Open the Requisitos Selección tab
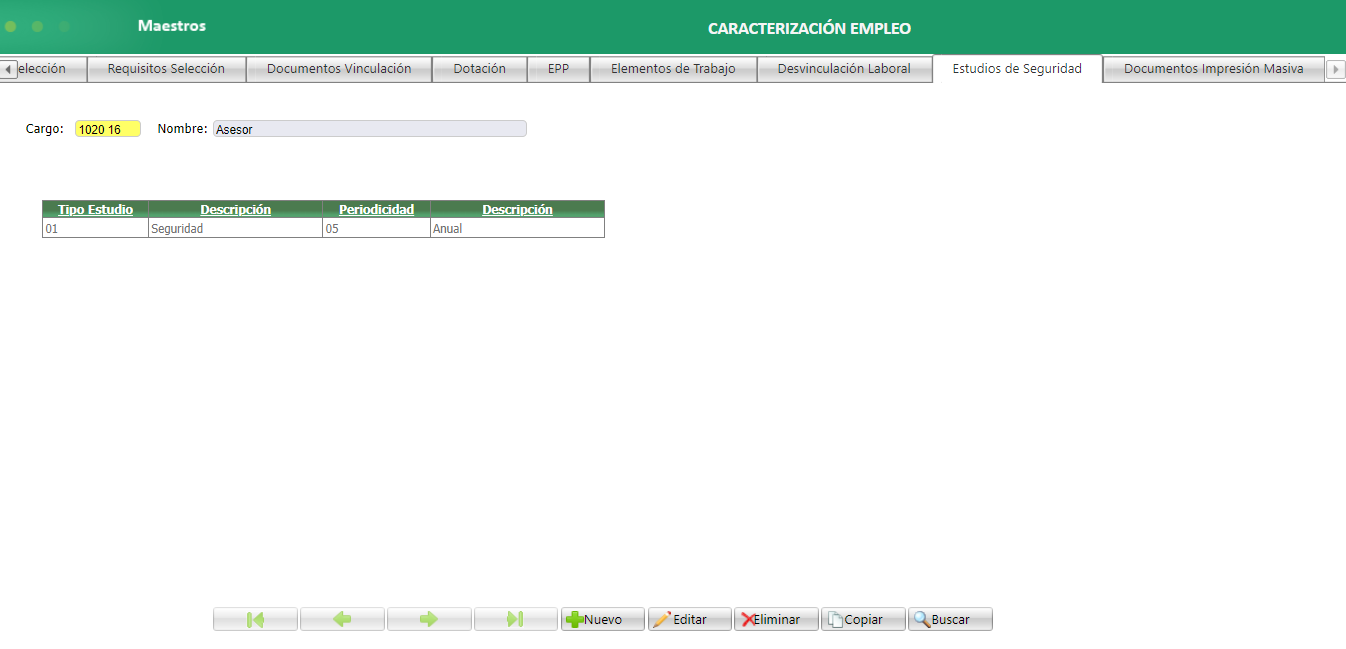The height and width of the screenshot is (649, 1346). [166, 69]
